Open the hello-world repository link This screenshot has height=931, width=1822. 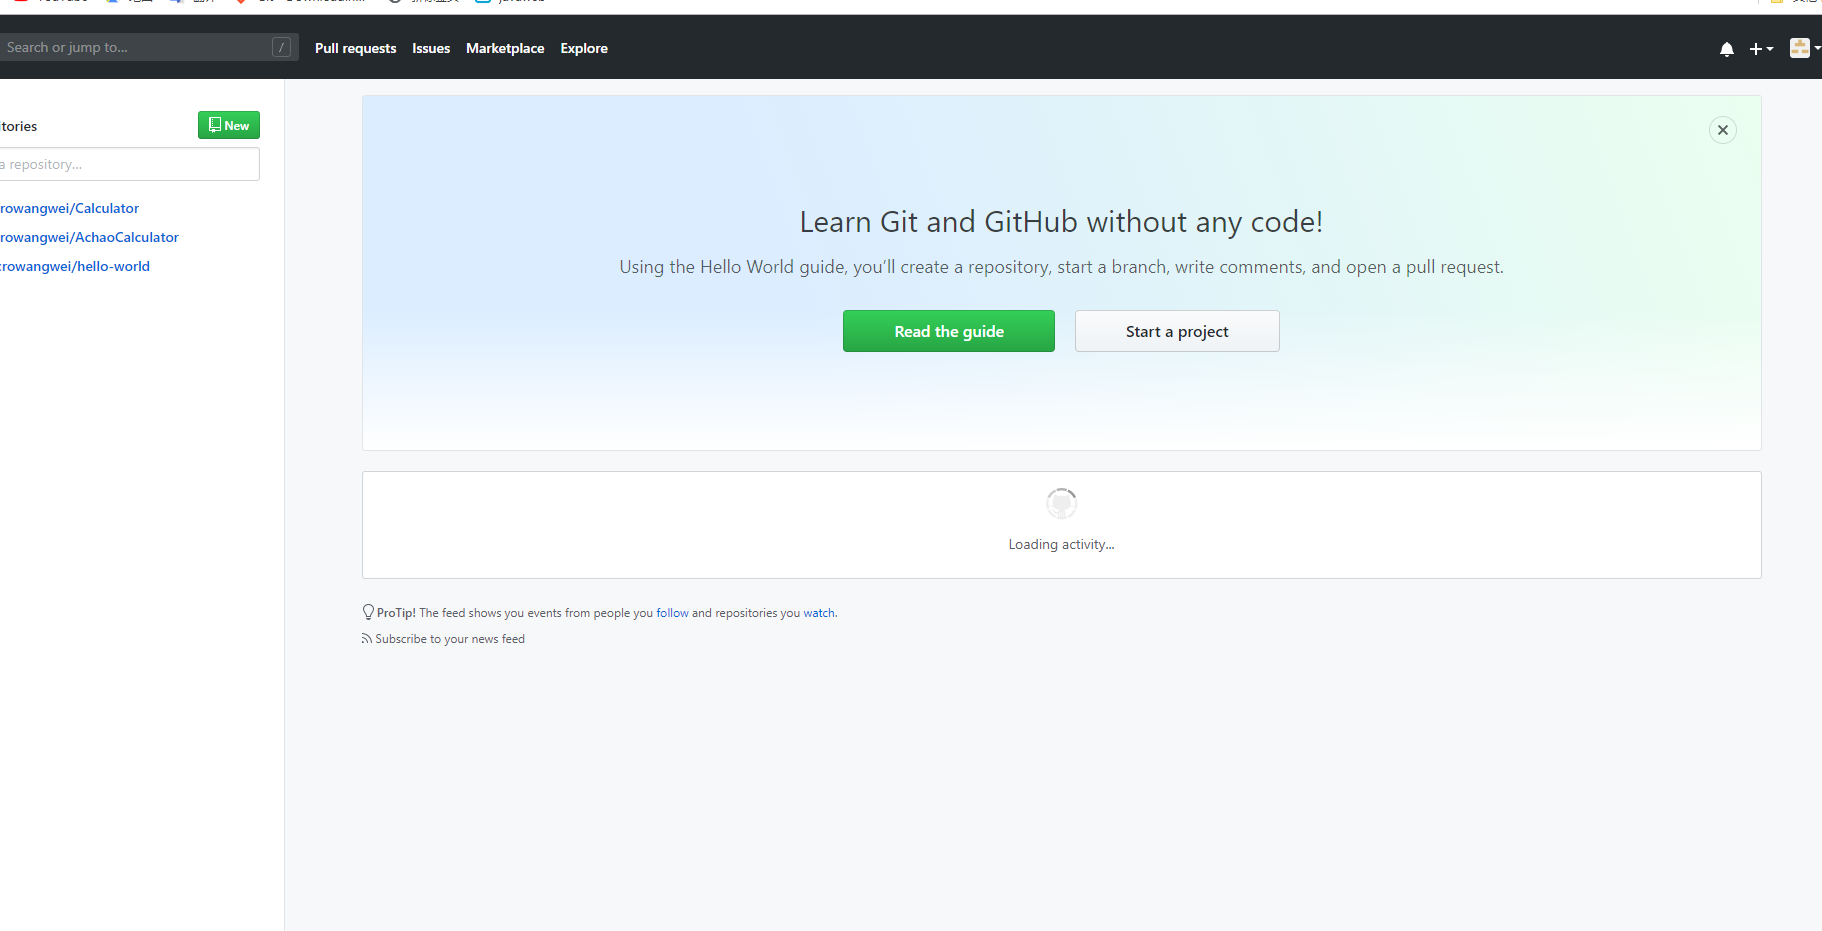[75, 266]
